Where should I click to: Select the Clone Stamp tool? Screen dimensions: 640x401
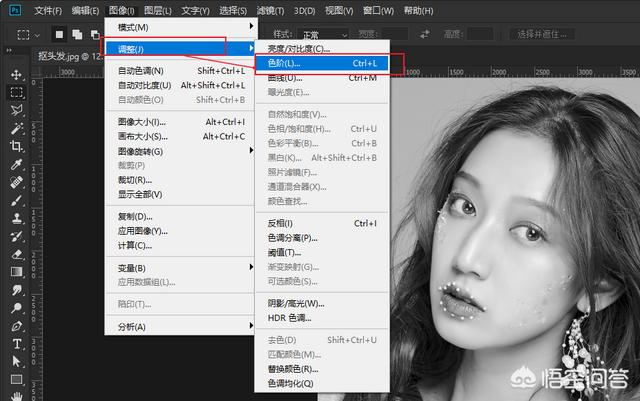17,218
